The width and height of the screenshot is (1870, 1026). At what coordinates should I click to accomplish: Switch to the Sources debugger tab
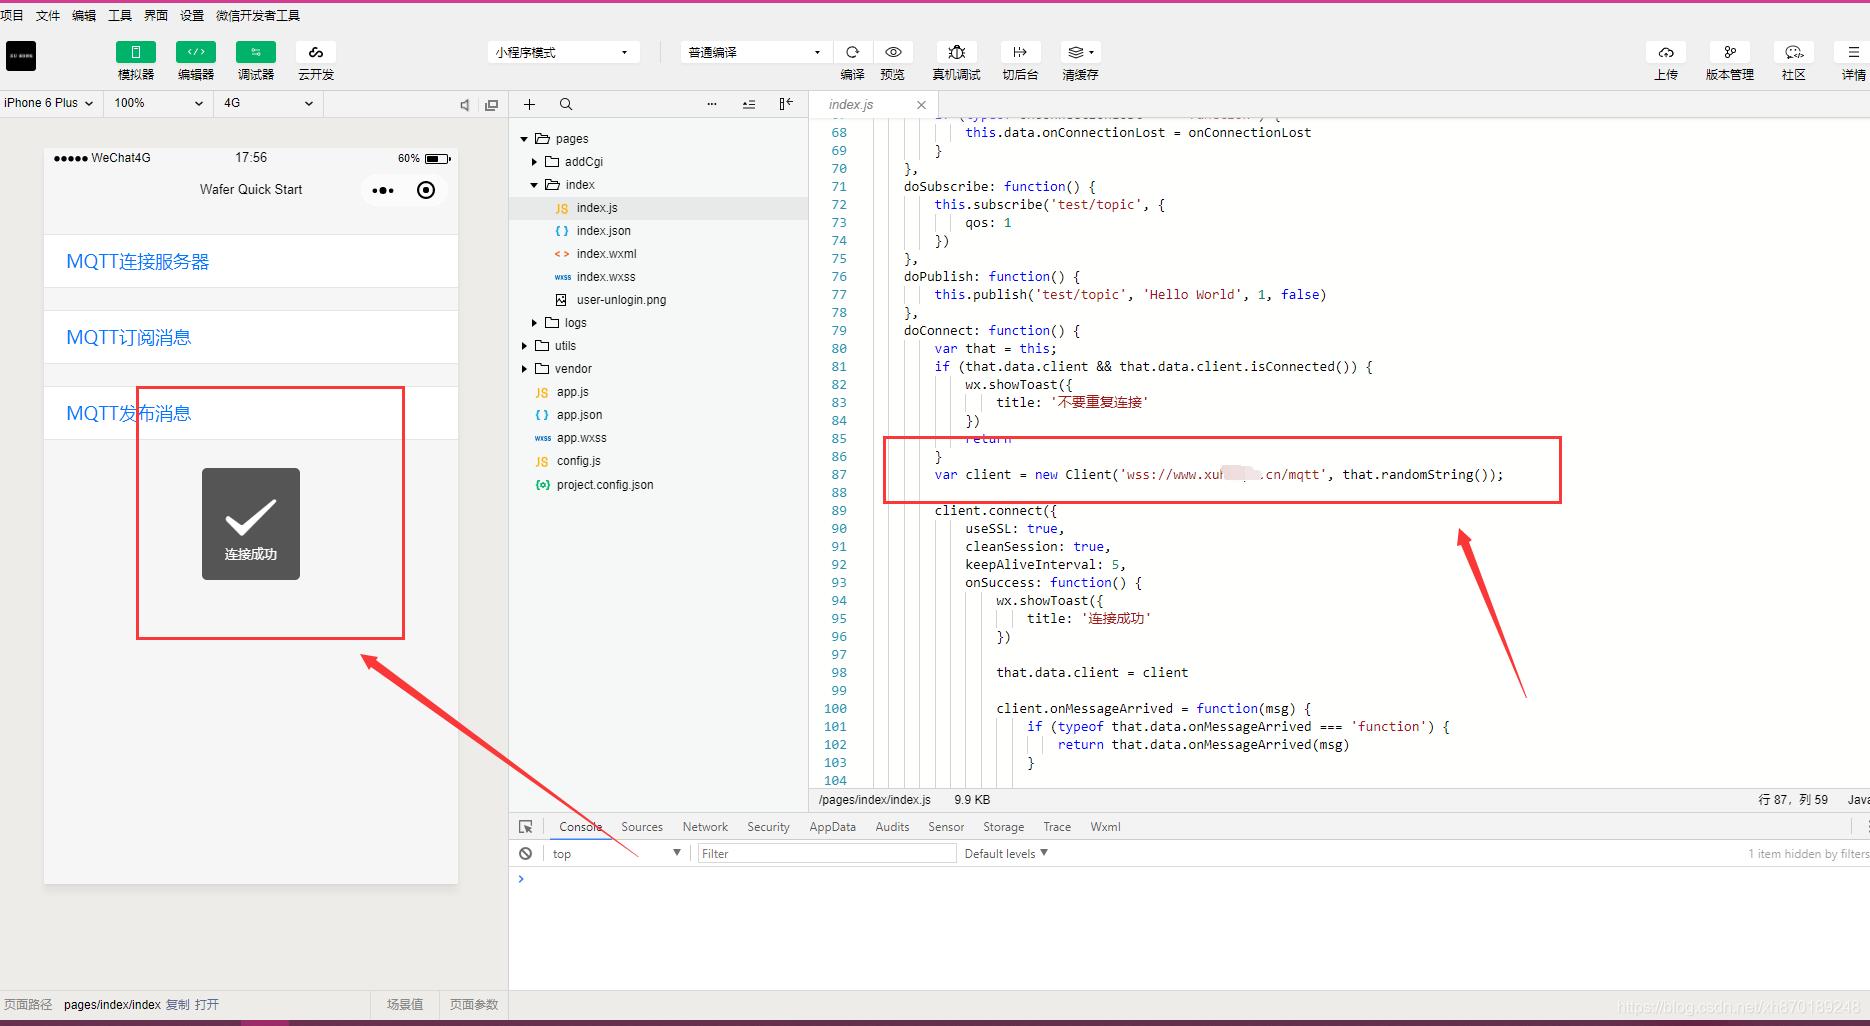tap(642, 827)
